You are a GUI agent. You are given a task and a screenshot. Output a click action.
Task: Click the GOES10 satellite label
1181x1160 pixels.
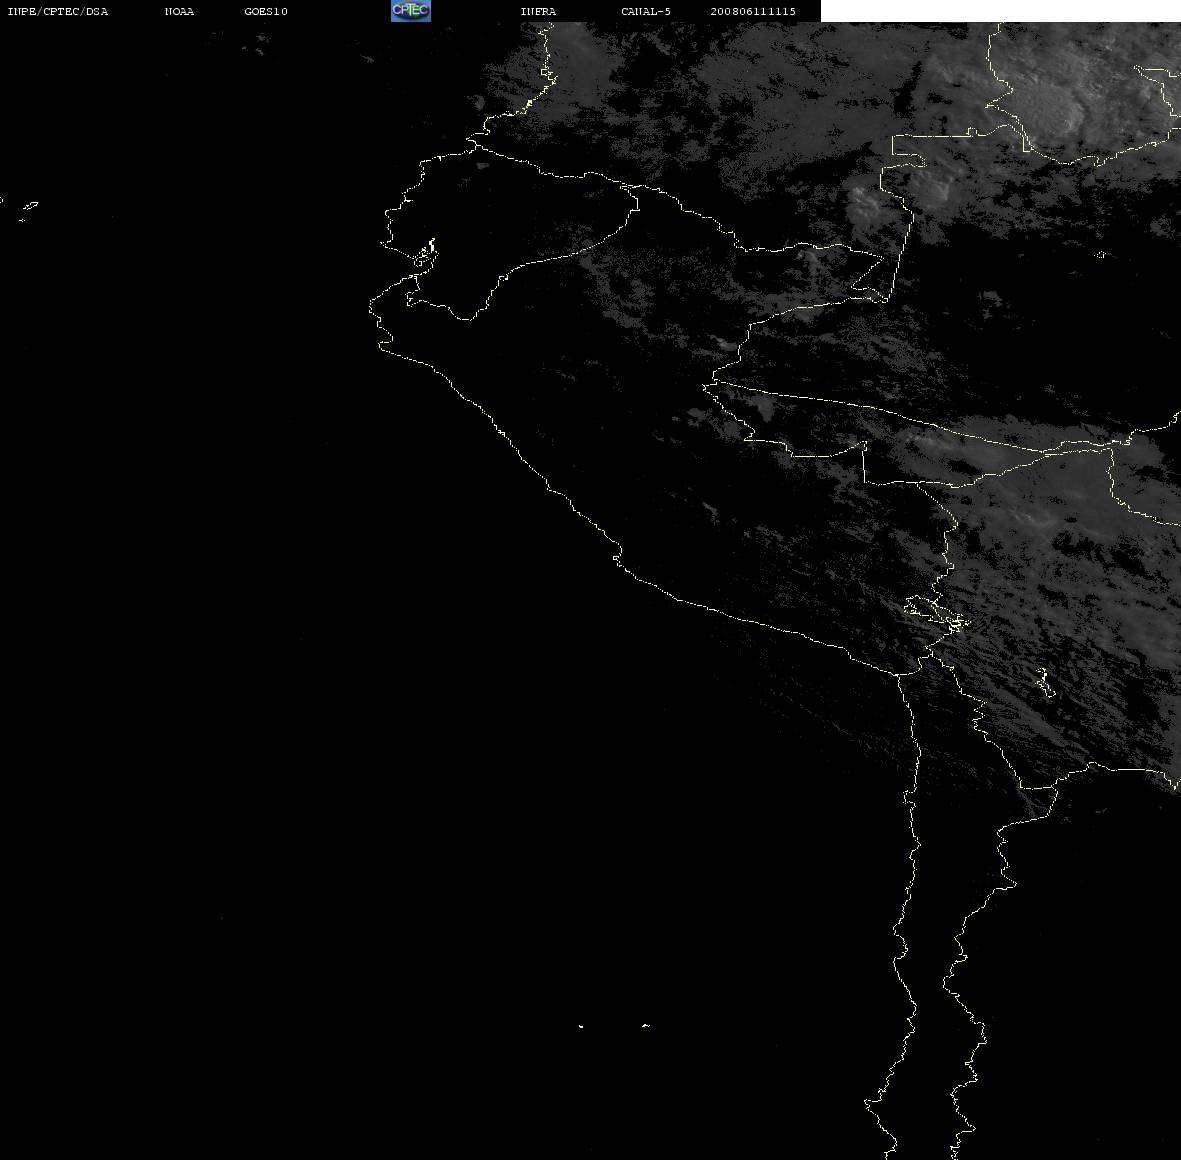point(266,11)
